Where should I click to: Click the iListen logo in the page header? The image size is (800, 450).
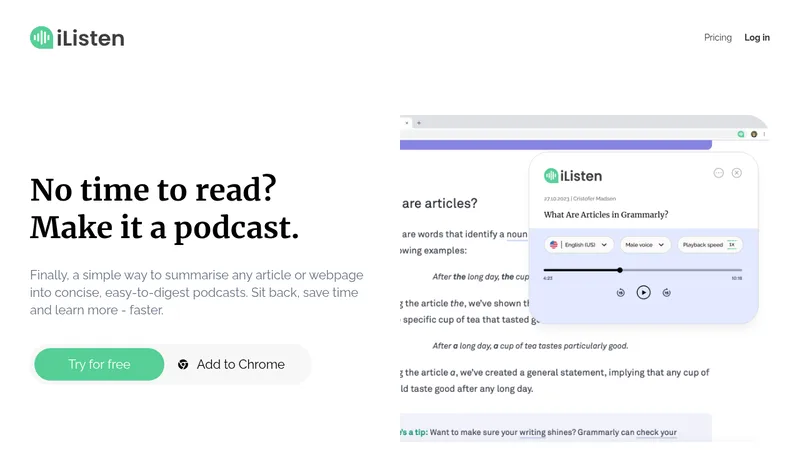[77, 38]
